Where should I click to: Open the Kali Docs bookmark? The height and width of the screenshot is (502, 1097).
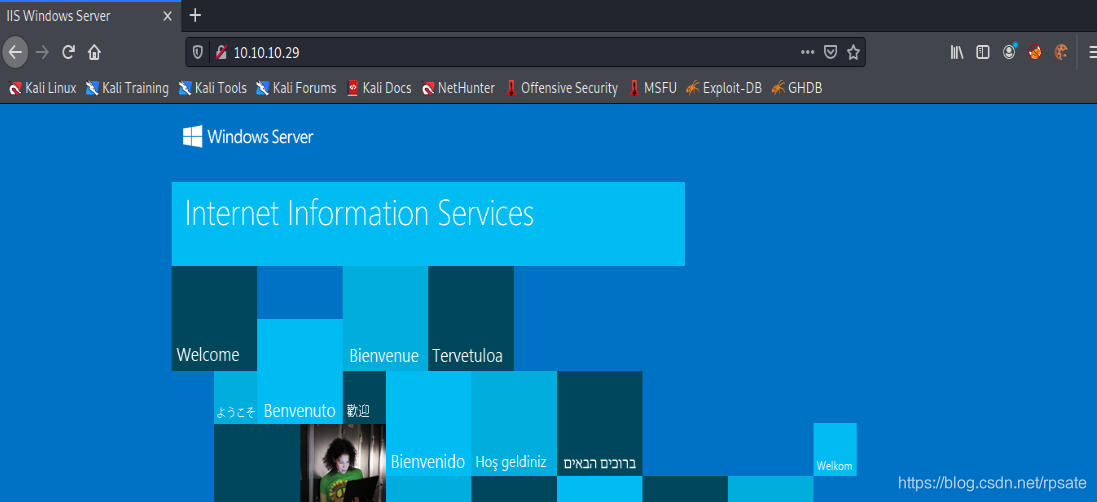379,88
